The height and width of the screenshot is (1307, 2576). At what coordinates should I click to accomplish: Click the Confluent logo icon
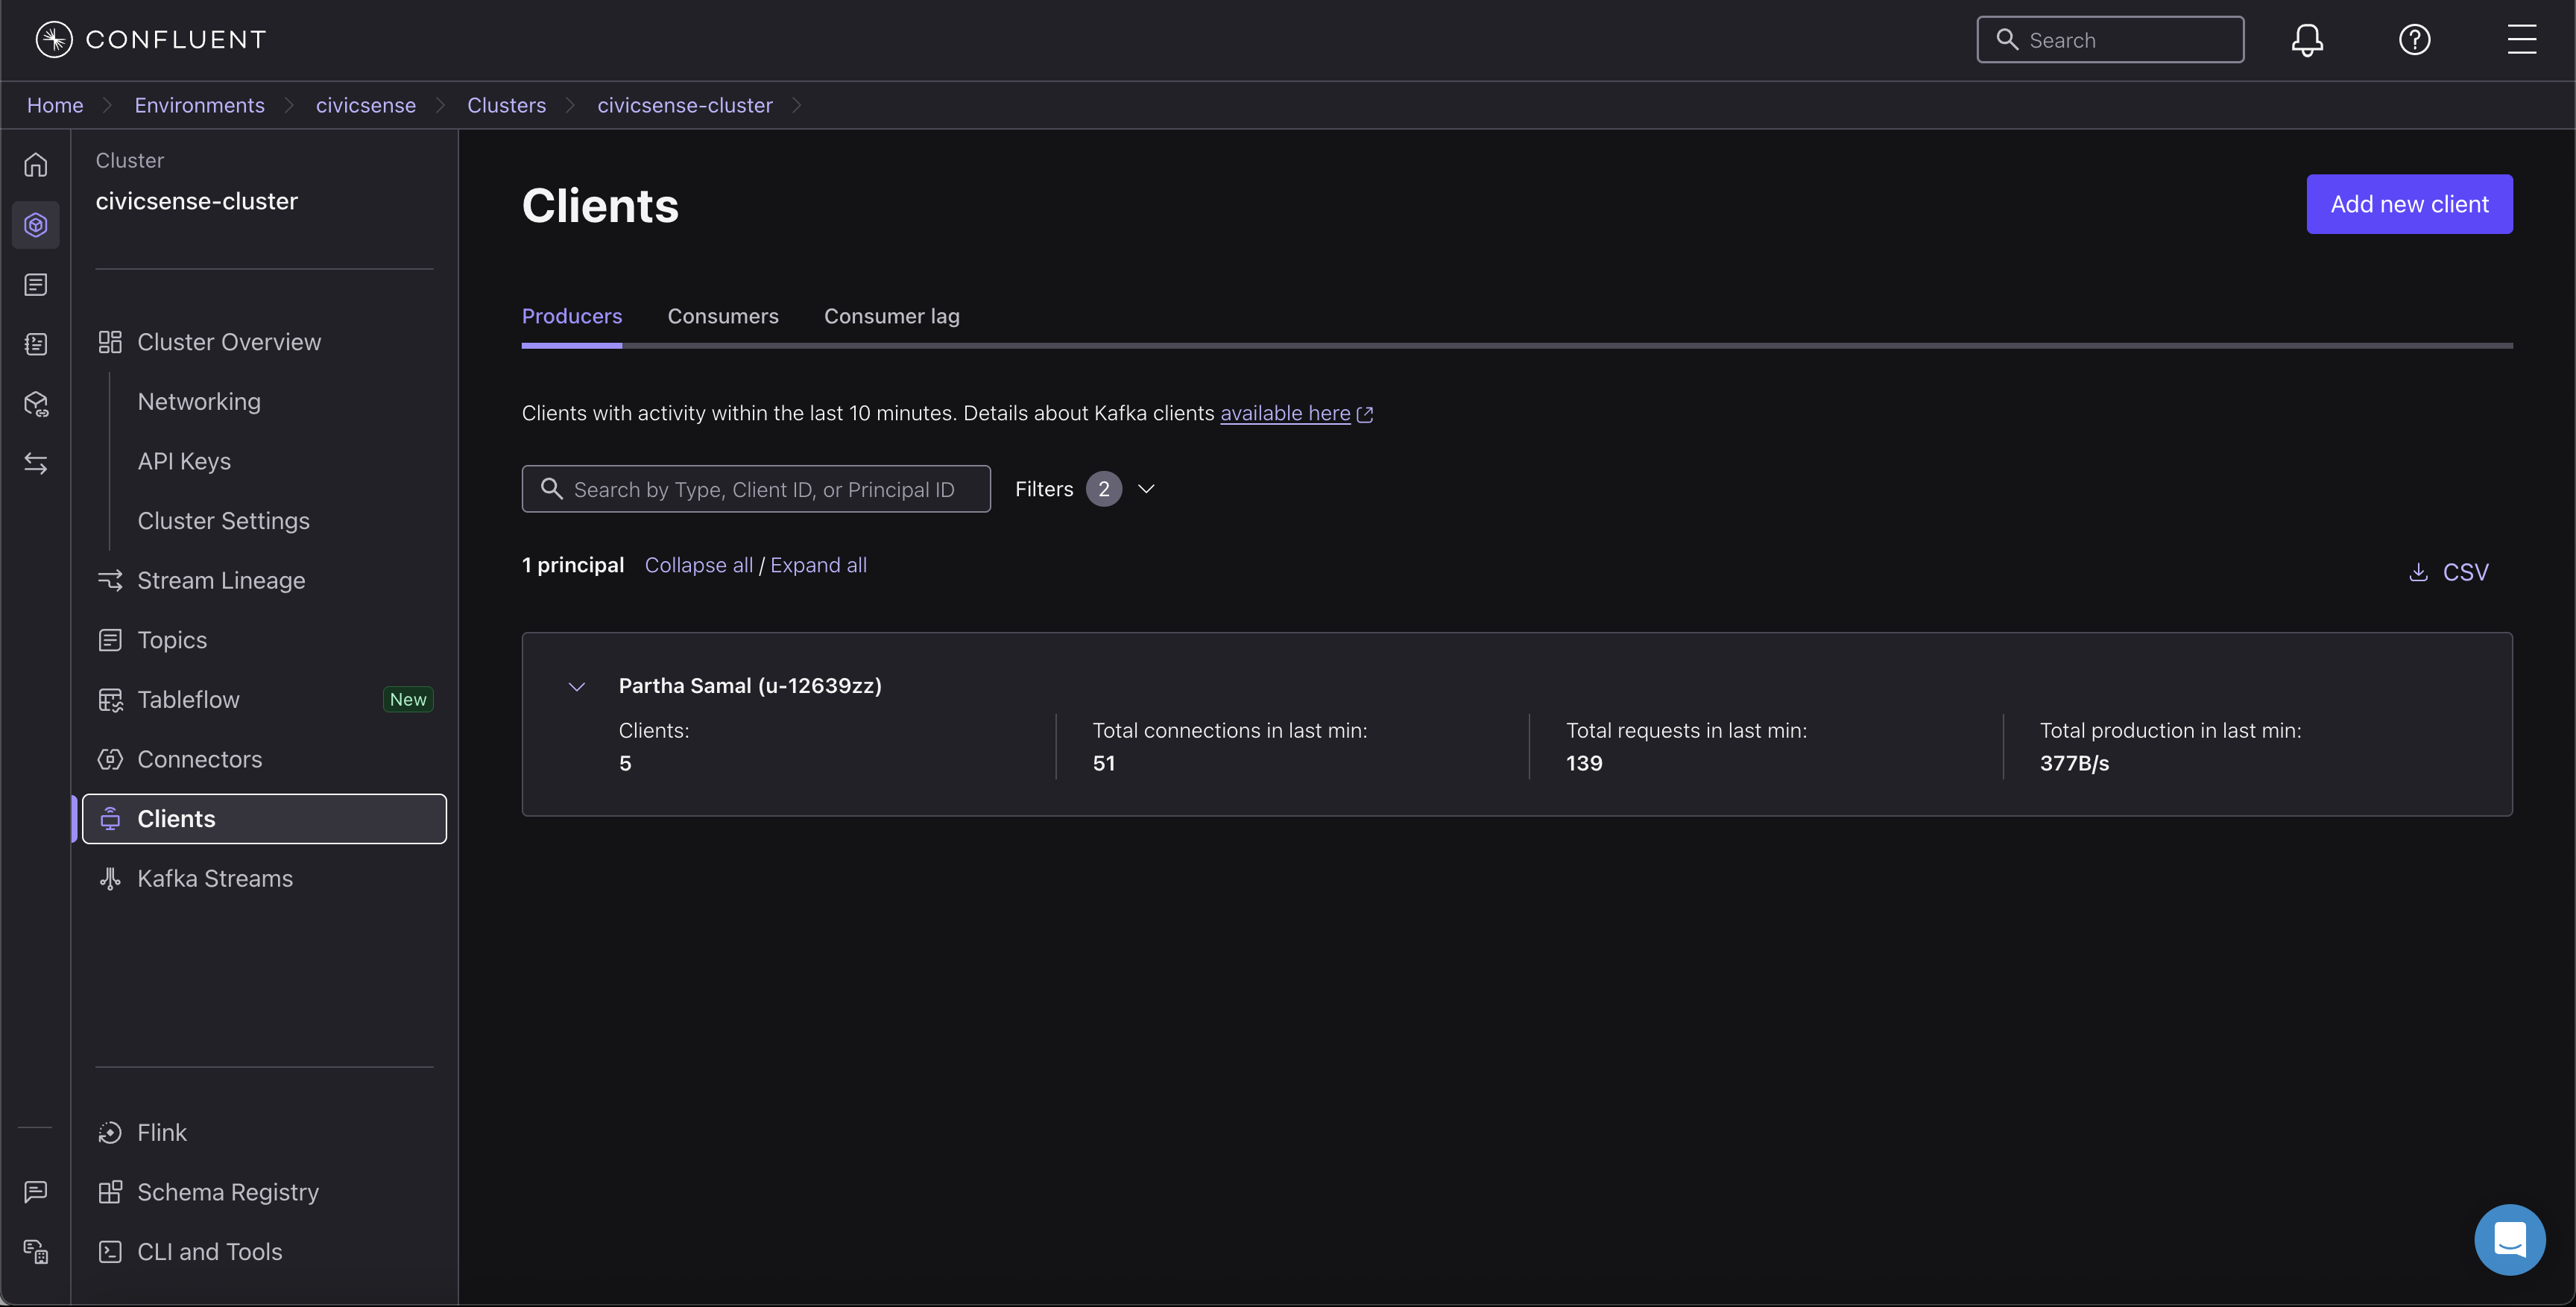(x=54, y=40)
